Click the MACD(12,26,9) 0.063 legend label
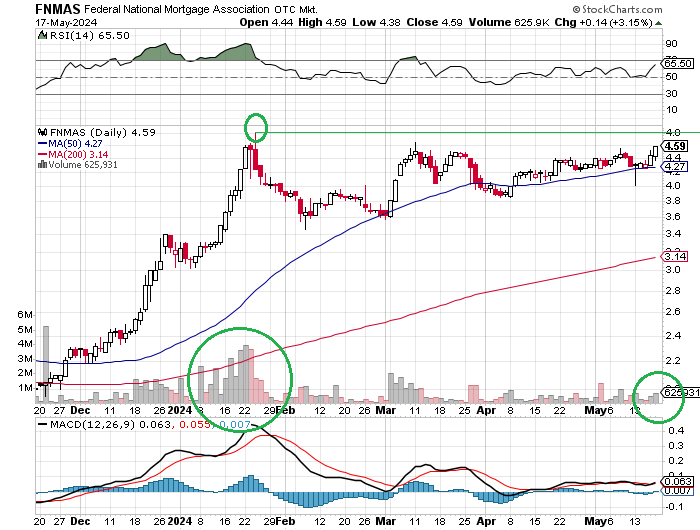This screenshot has width=700, height=530. [110, 424]
